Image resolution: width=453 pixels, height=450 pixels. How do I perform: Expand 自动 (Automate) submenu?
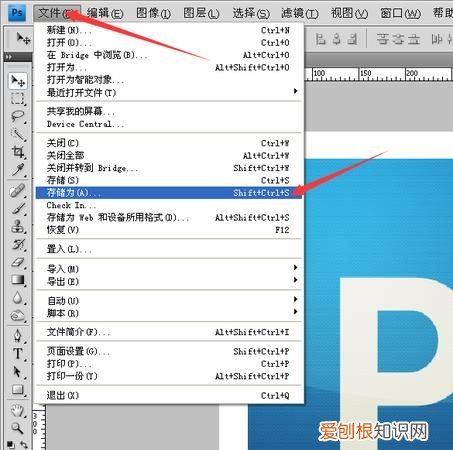coord(169,300)
